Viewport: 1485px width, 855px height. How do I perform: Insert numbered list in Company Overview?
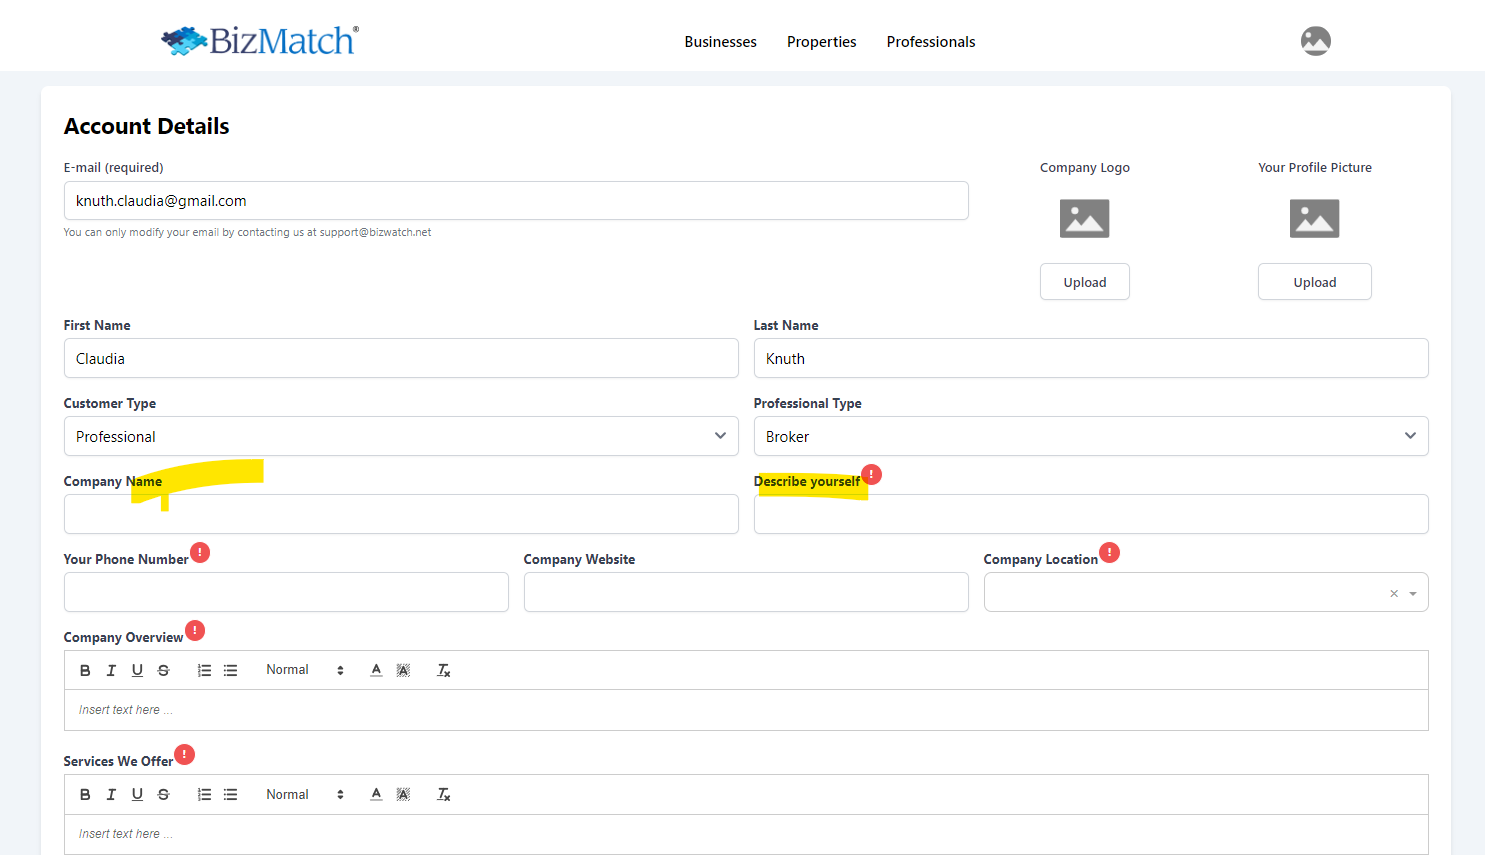coord(204,670)
